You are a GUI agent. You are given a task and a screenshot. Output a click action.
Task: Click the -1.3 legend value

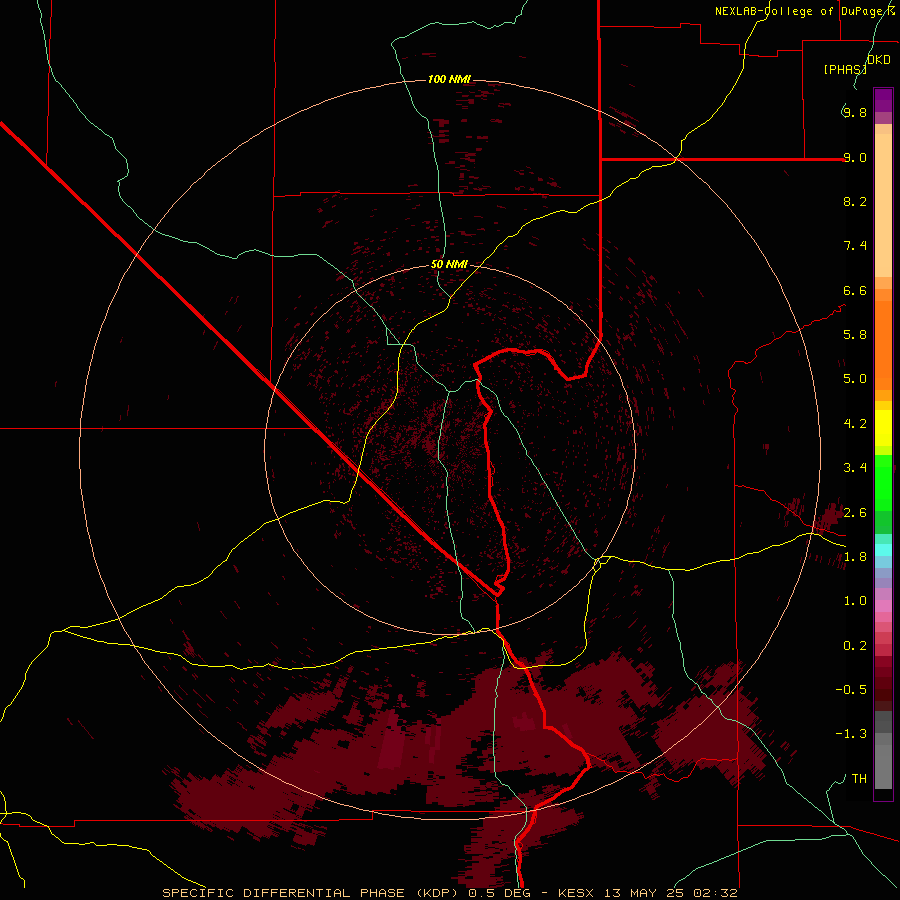click(851, 734)
